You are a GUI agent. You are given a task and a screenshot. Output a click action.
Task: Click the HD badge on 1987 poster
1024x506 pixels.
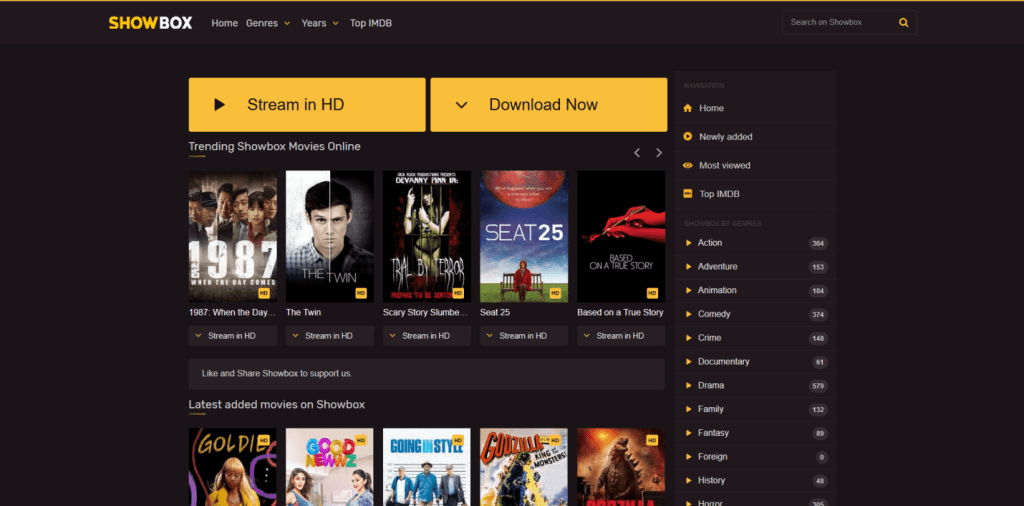[x=264, y=293]
